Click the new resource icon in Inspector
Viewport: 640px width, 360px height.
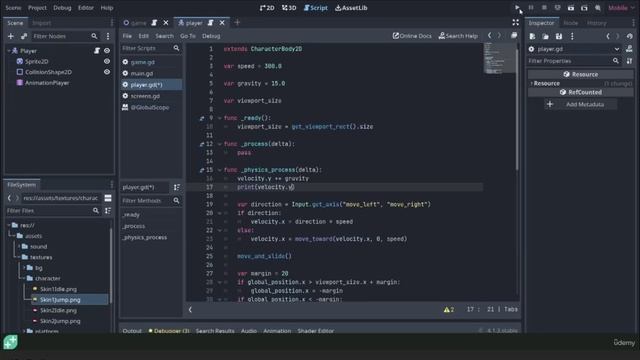pos(532,36)
